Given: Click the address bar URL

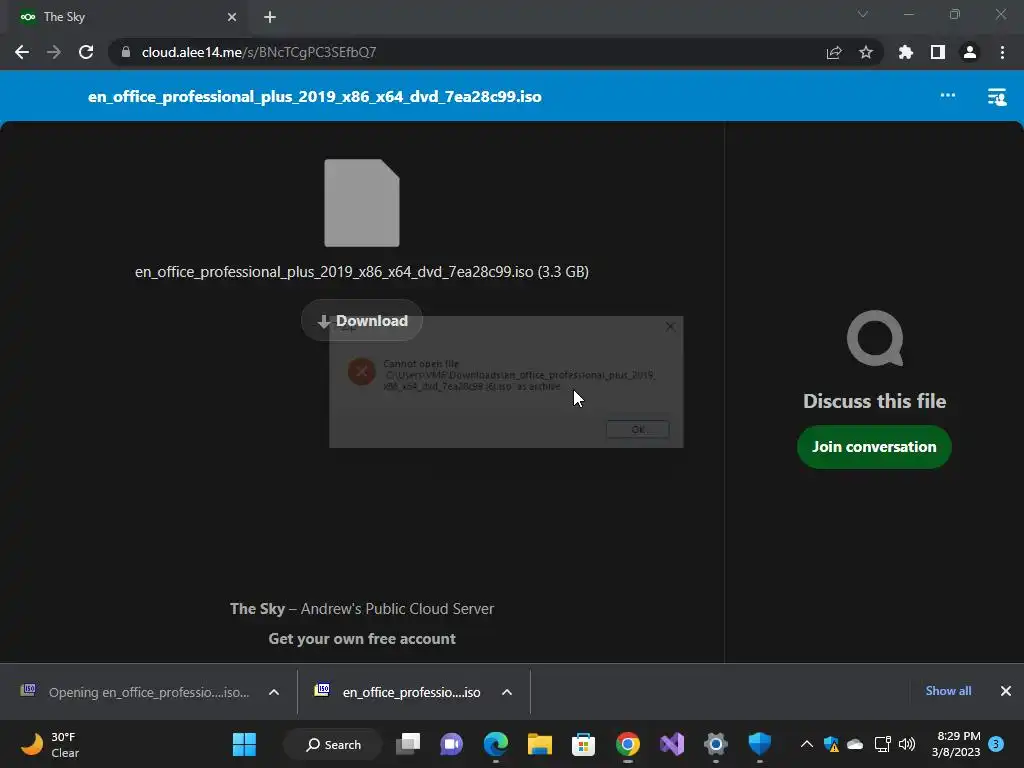Looking at the screenshot, I should tap(259, 52).
